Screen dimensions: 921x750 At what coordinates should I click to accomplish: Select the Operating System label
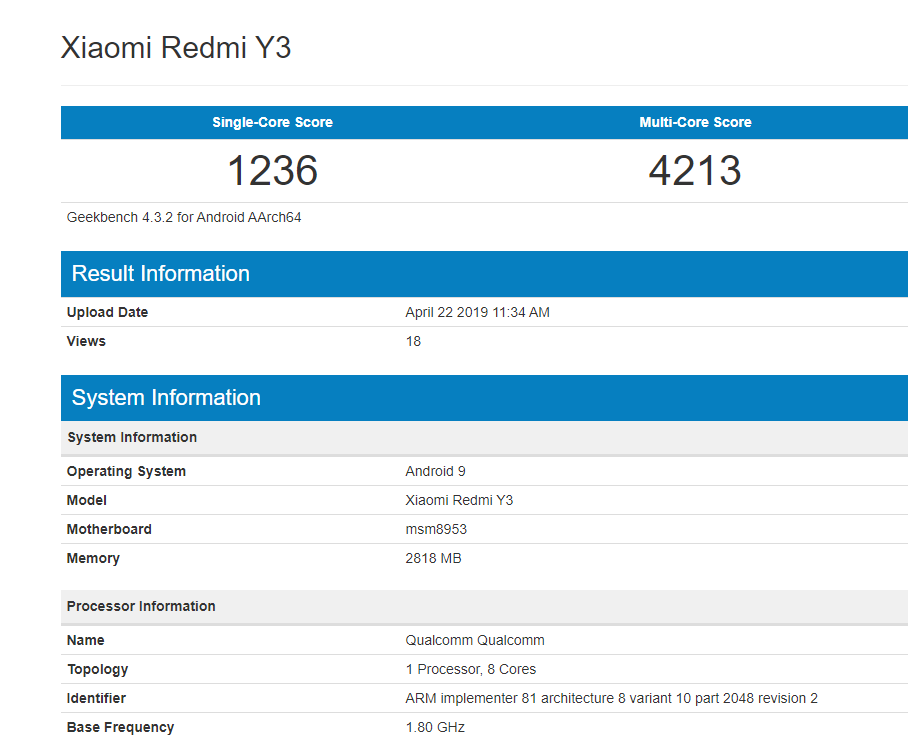[126, 472]
